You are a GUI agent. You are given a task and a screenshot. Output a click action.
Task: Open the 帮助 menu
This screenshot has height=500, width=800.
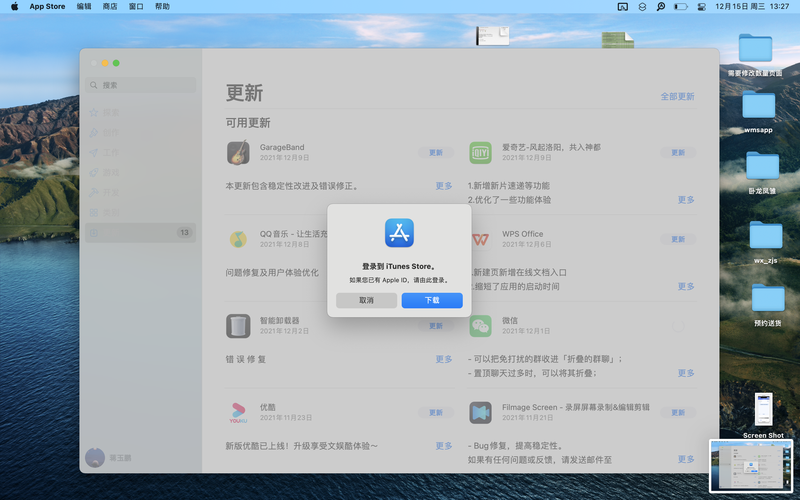[x=162, y=6]
